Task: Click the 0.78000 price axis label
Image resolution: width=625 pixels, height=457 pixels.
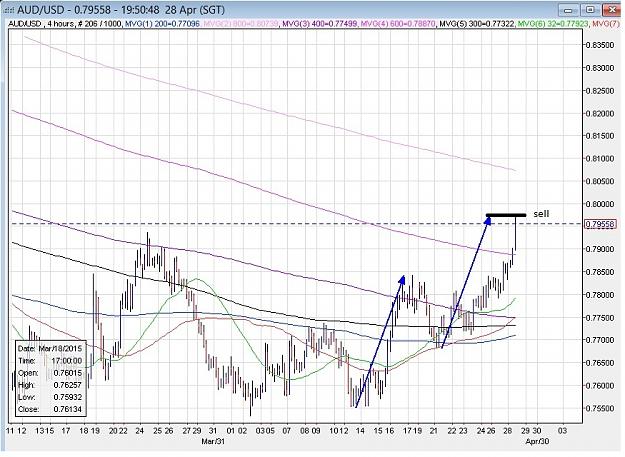Action: 600,295
